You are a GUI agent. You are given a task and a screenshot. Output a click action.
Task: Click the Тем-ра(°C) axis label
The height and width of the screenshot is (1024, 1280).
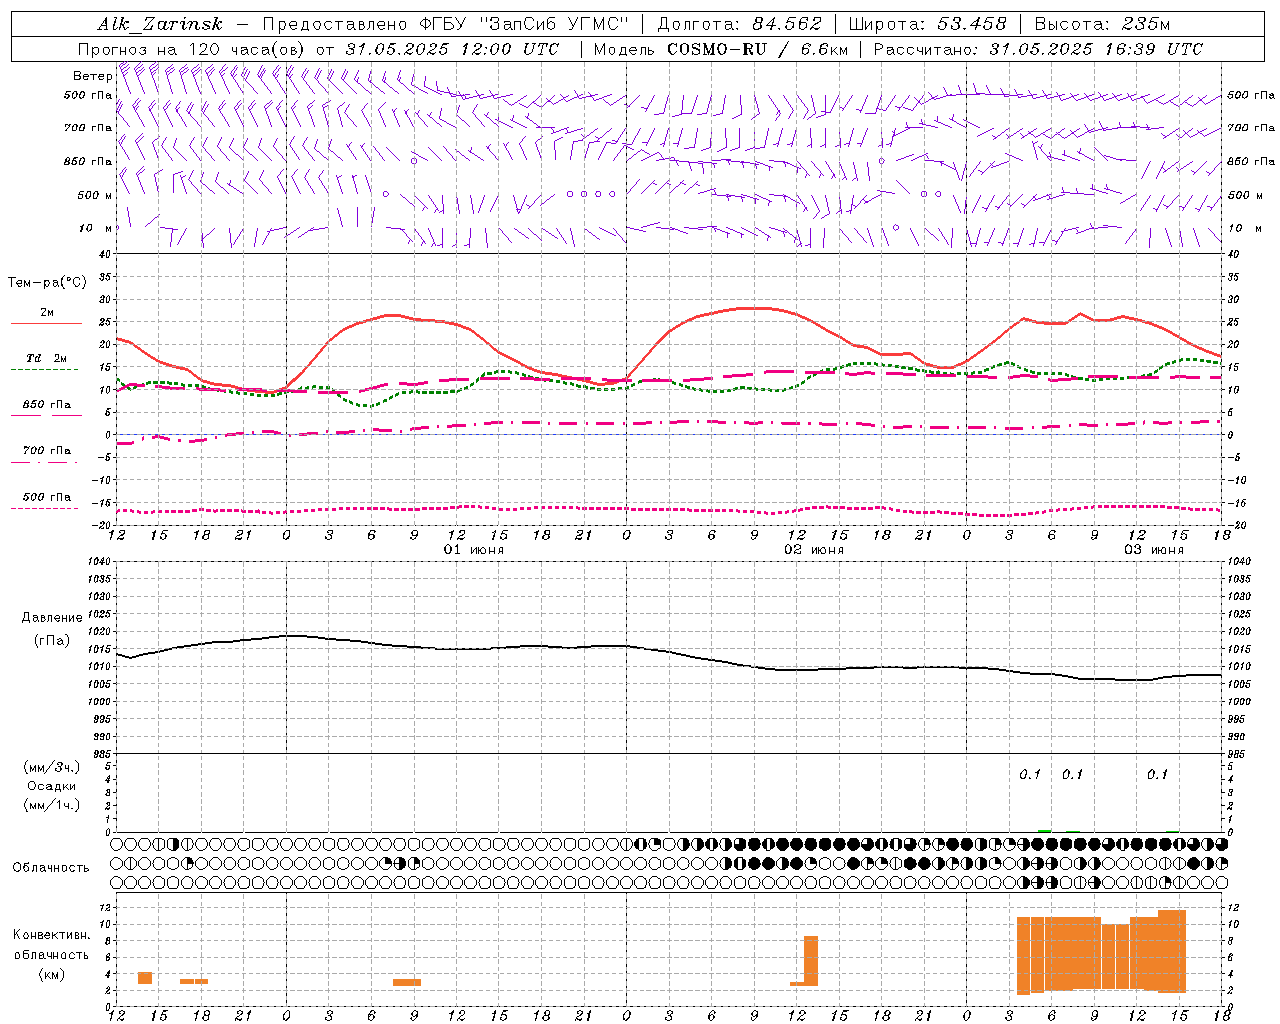pyautogui.click(x=47, y=283)
